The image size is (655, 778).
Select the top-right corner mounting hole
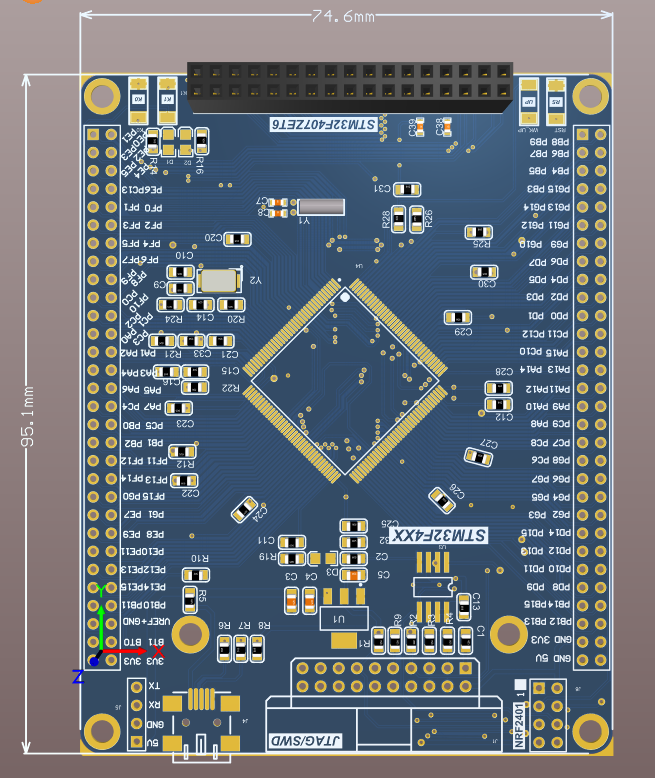591,95
